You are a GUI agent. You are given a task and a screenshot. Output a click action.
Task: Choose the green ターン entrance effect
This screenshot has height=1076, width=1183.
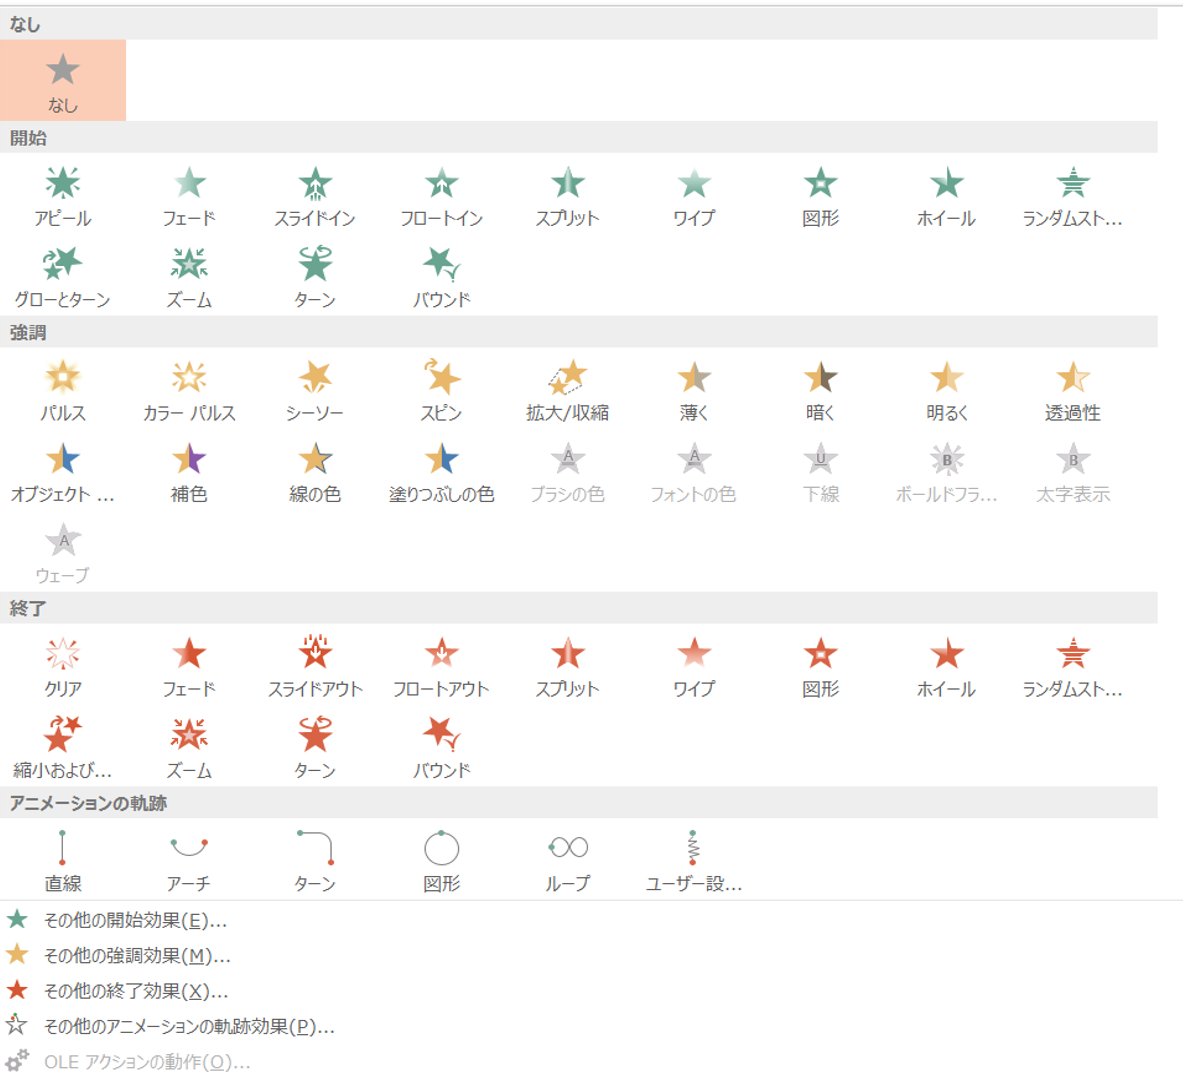point(315,278)
